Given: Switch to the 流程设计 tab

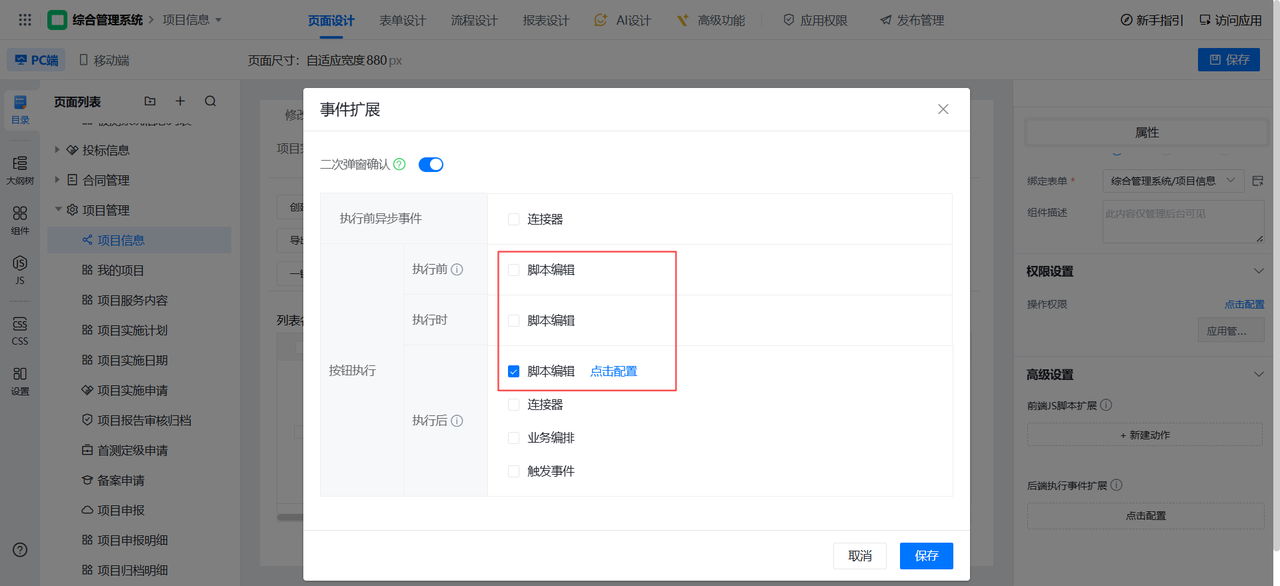Looking at the screenshot, I should [x=474, y=20].
